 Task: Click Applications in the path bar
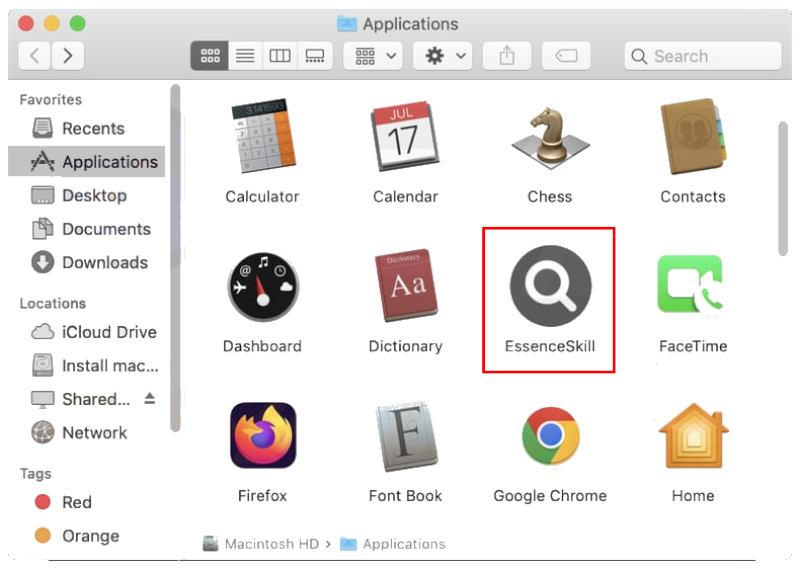pyautogui.click(x=393, y=544)
